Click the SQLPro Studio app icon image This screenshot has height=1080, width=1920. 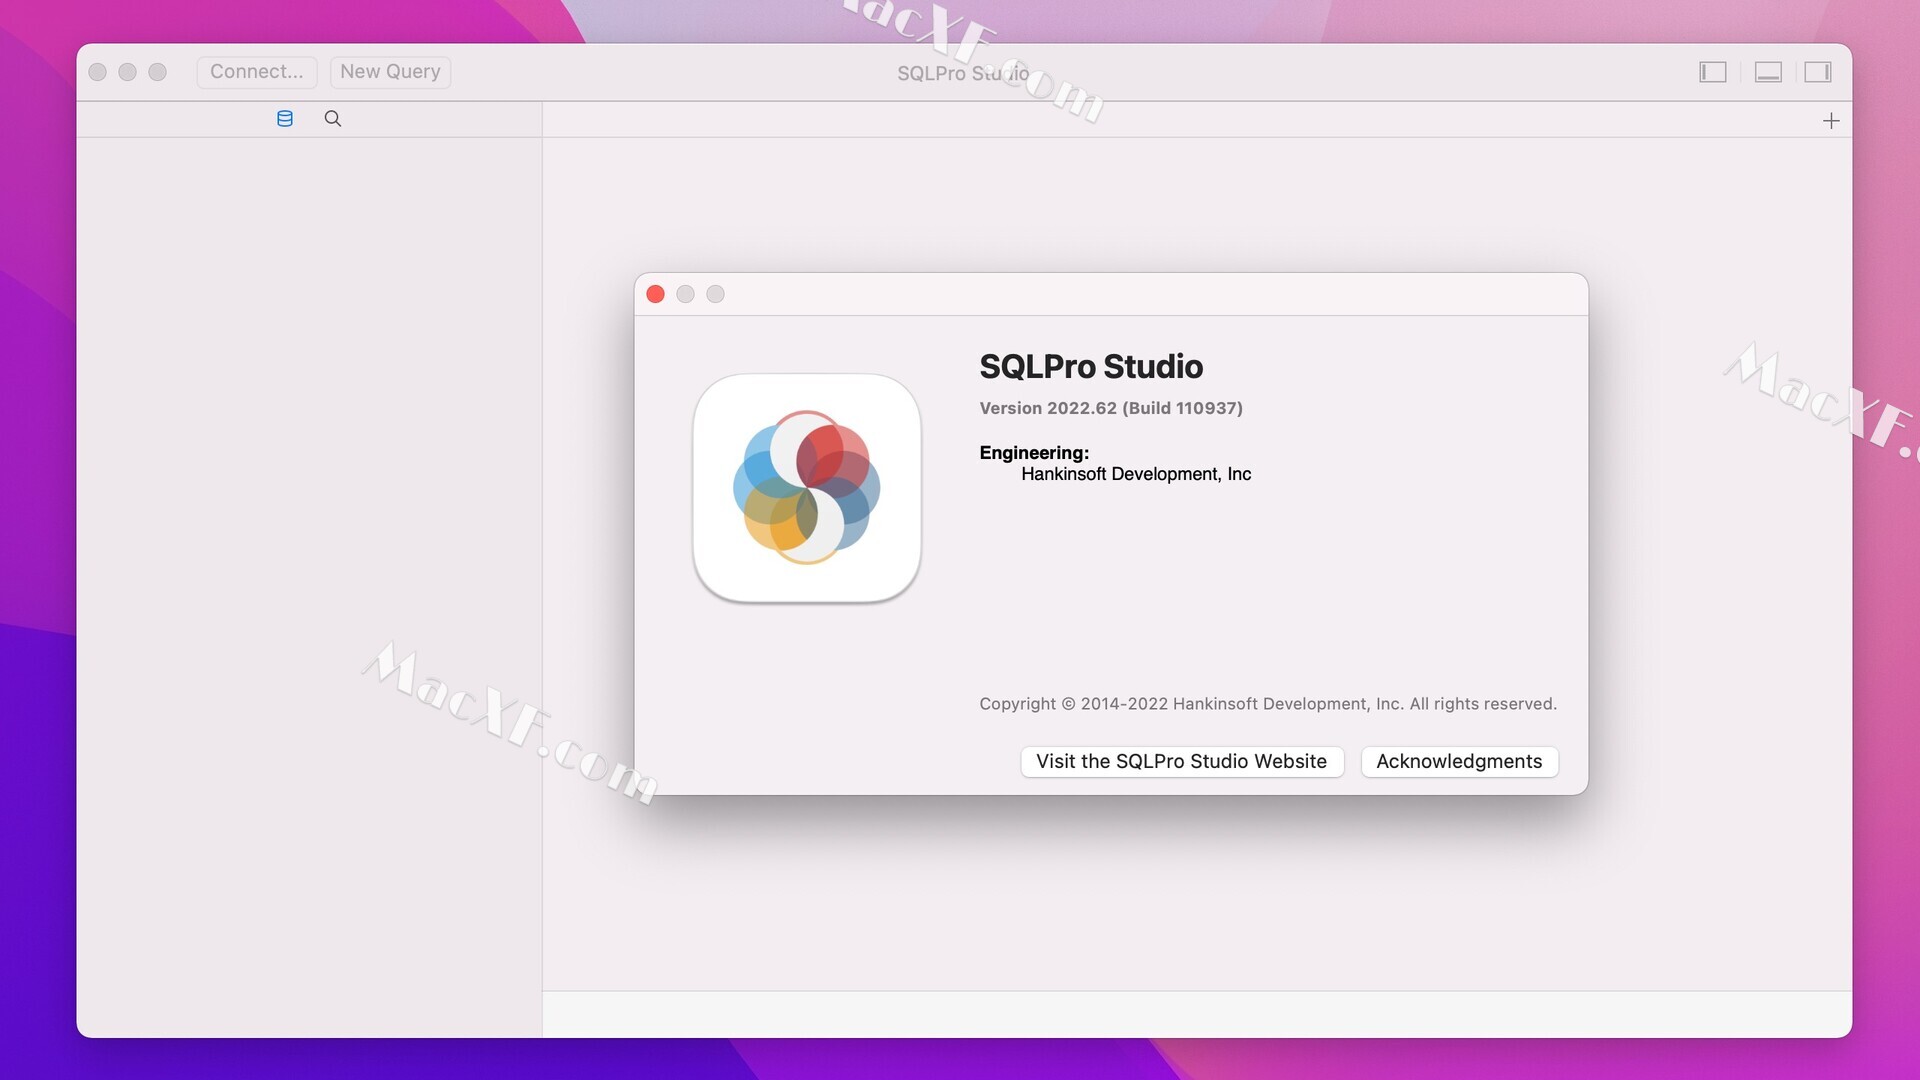point(807,488)
